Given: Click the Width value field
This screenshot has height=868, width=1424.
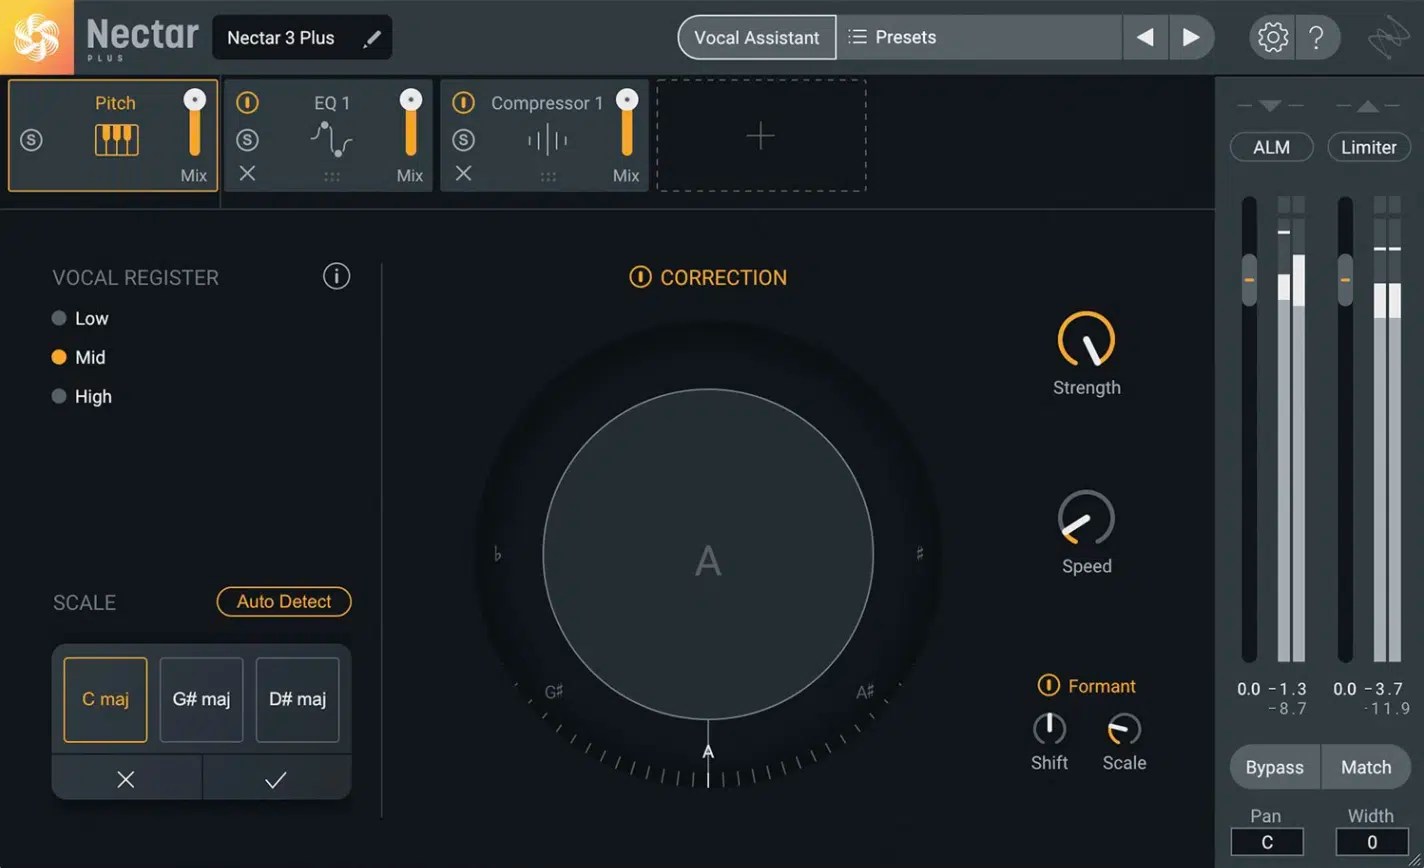Looking at the screenshot, I should click(x=1370, y=842).
